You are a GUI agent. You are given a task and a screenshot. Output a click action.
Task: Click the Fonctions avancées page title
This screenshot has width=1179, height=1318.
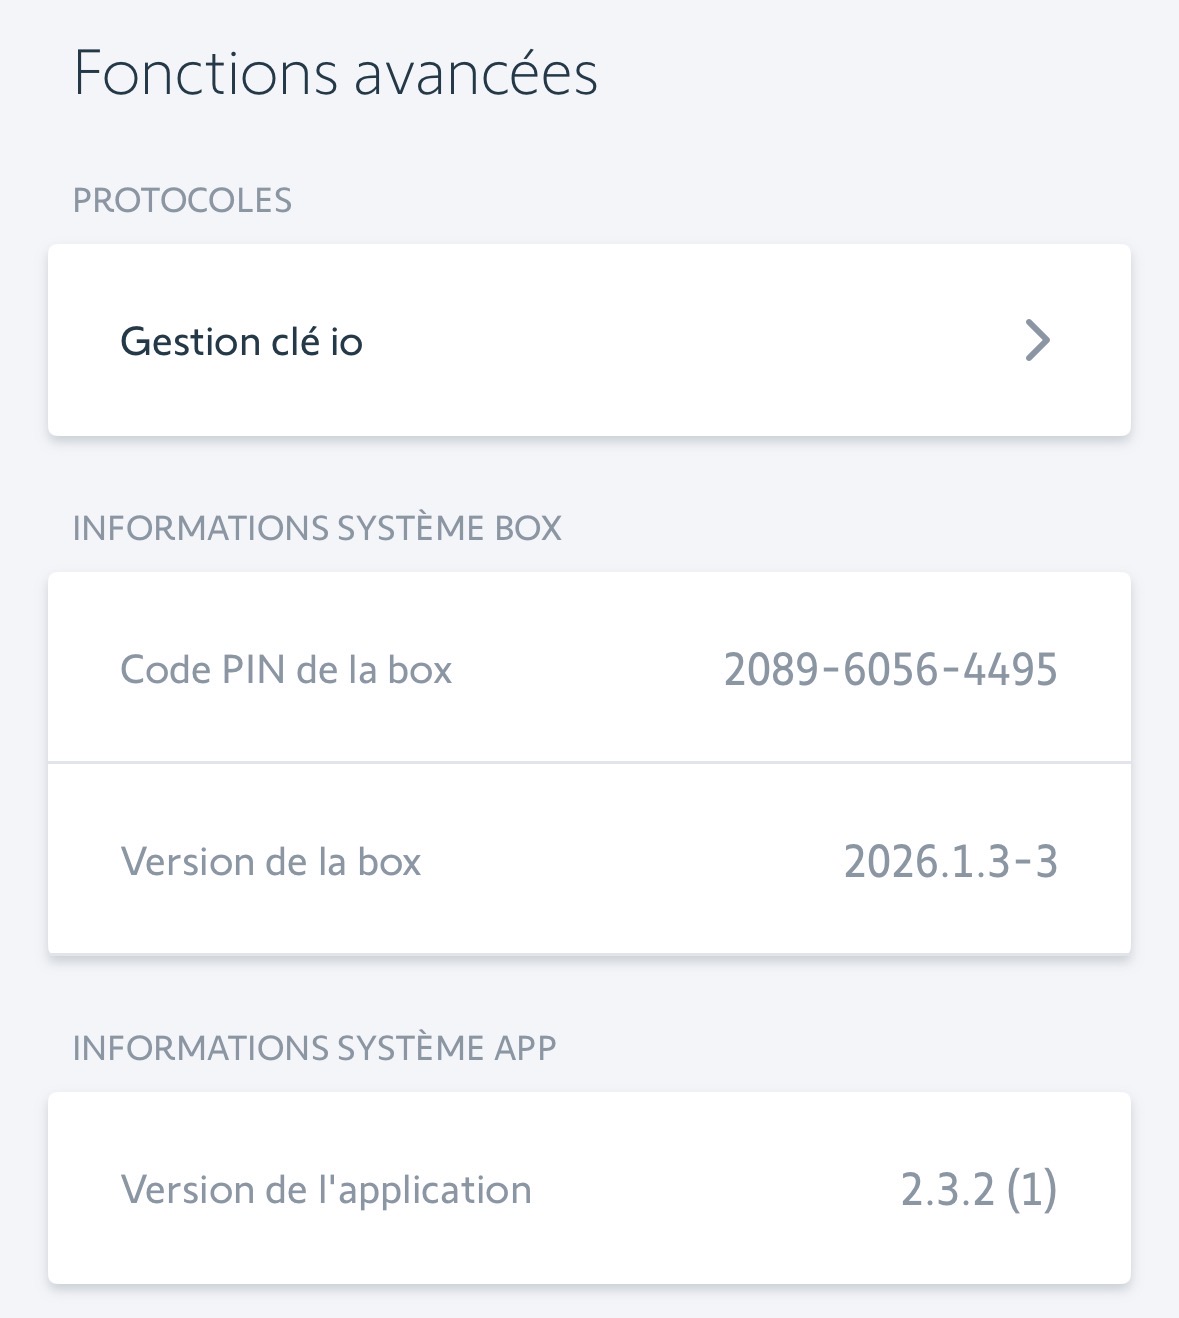[x=335, y=74]
